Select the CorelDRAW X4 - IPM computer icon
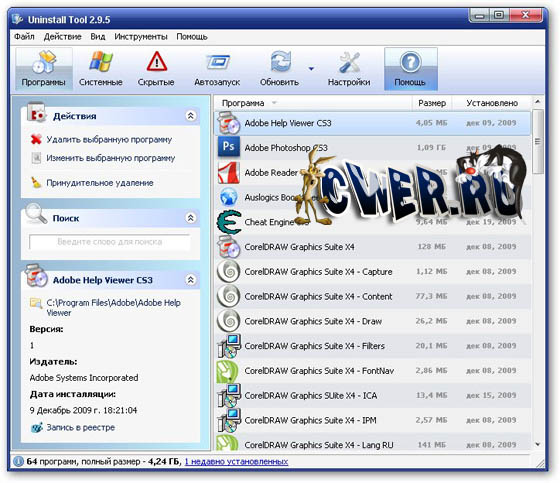Screen dimensions: 560x483 pyautogui.click(x=229, y=420)
